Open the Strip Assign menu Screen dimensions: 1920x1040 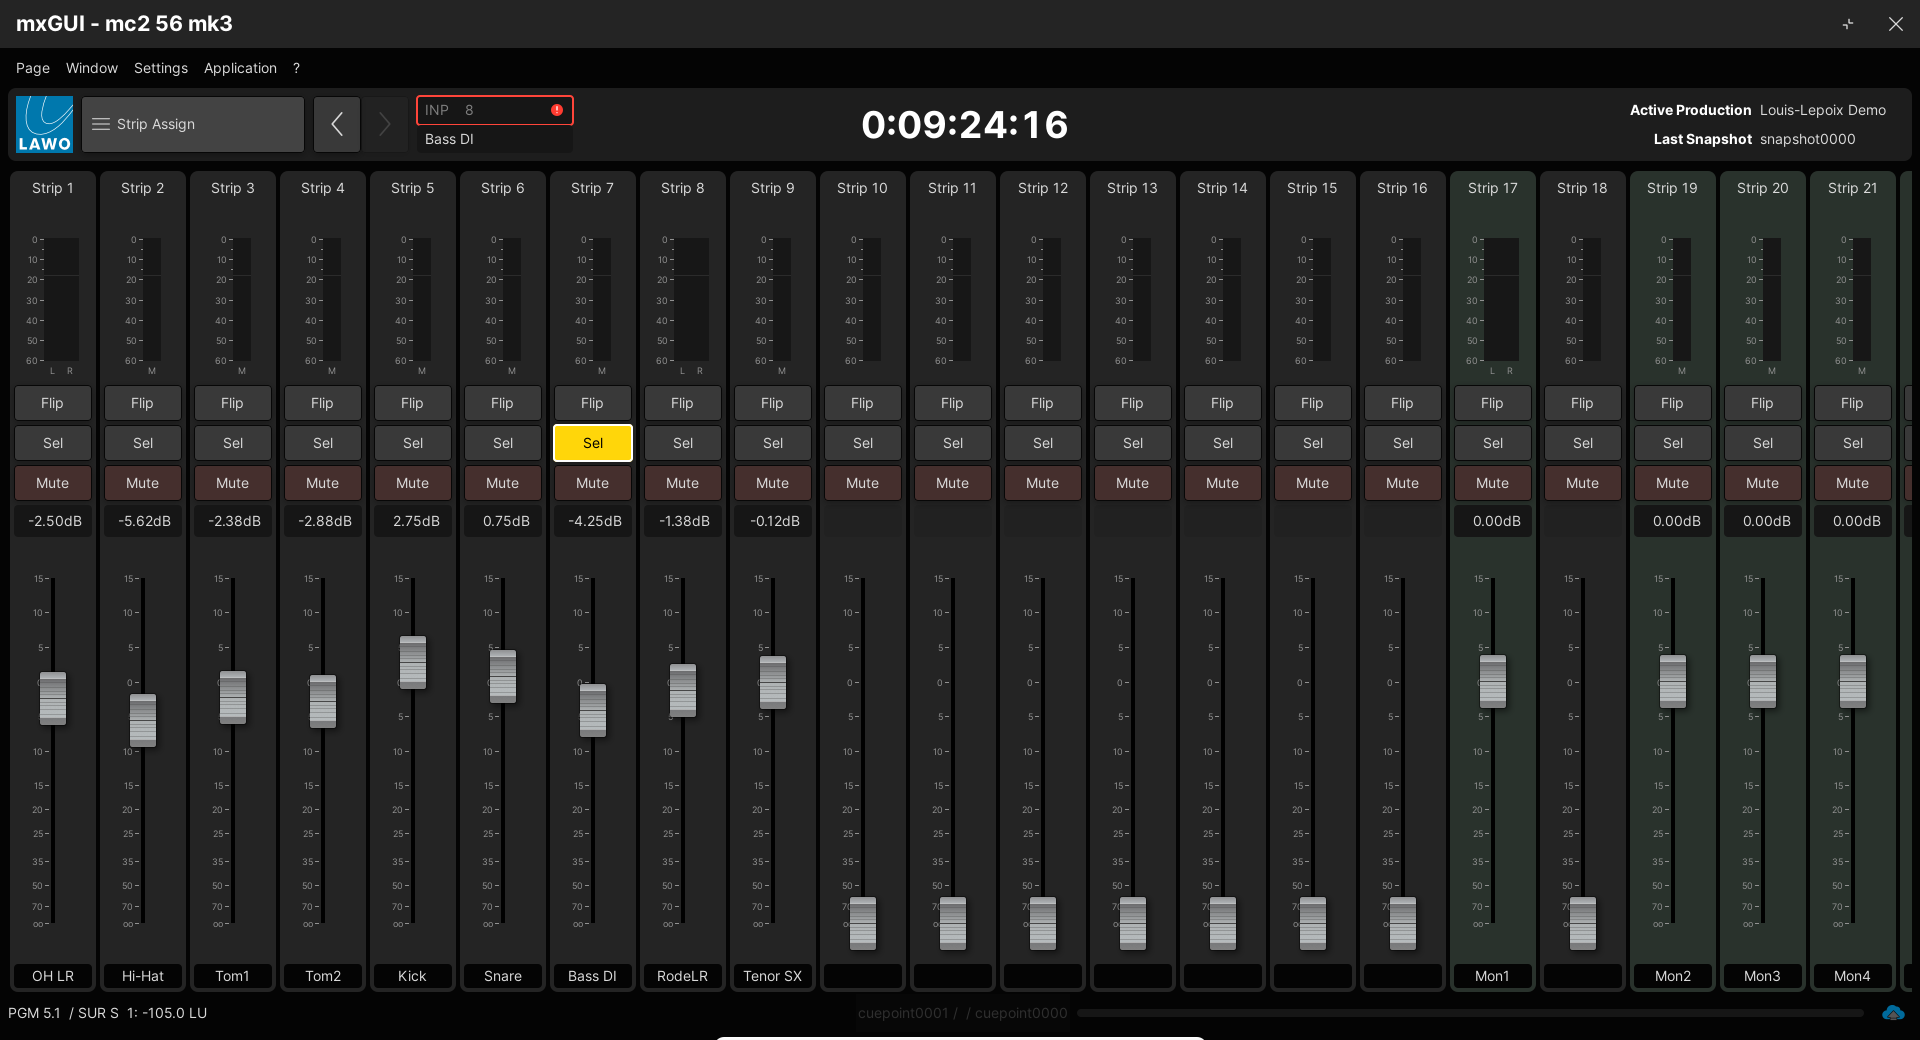pos(193,124)
